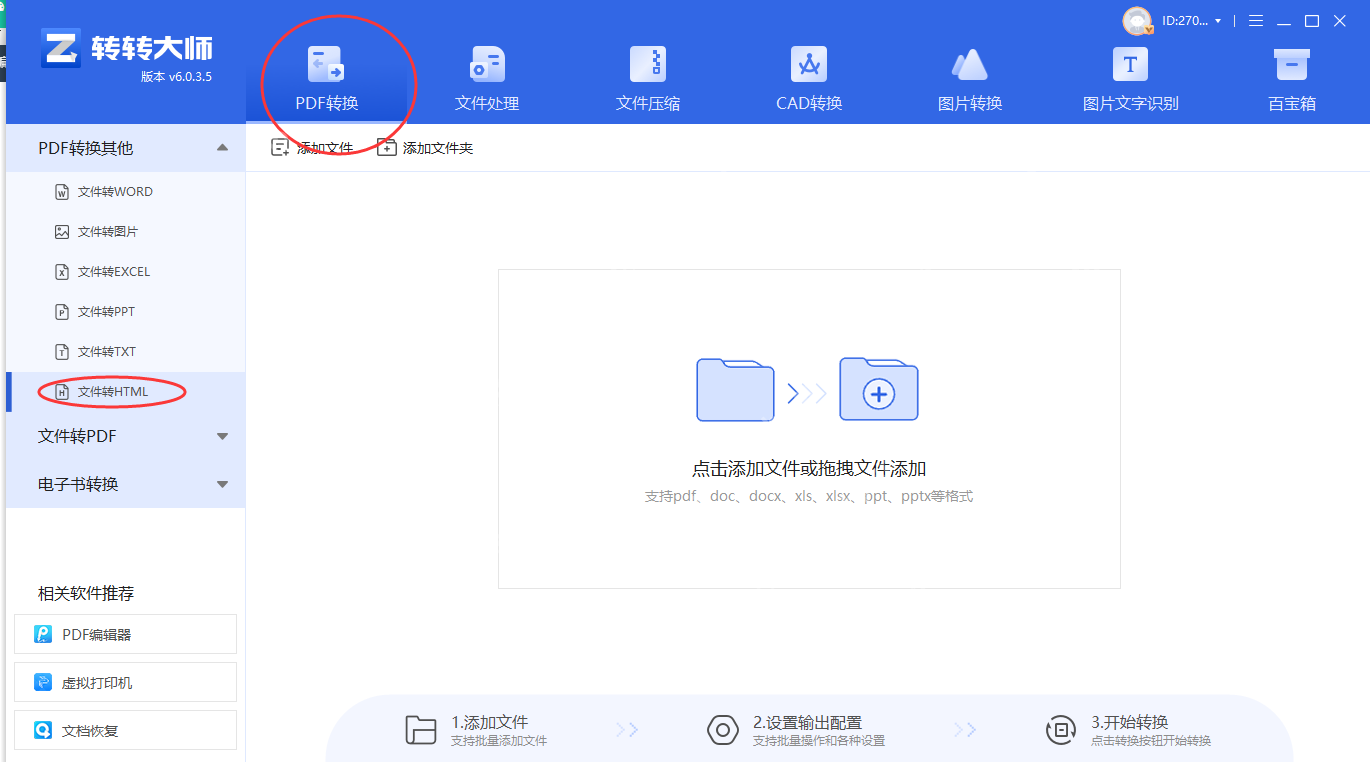Click the drop zone to add files
Viewport: 1370px width, 762px height.
click(808, 430)
